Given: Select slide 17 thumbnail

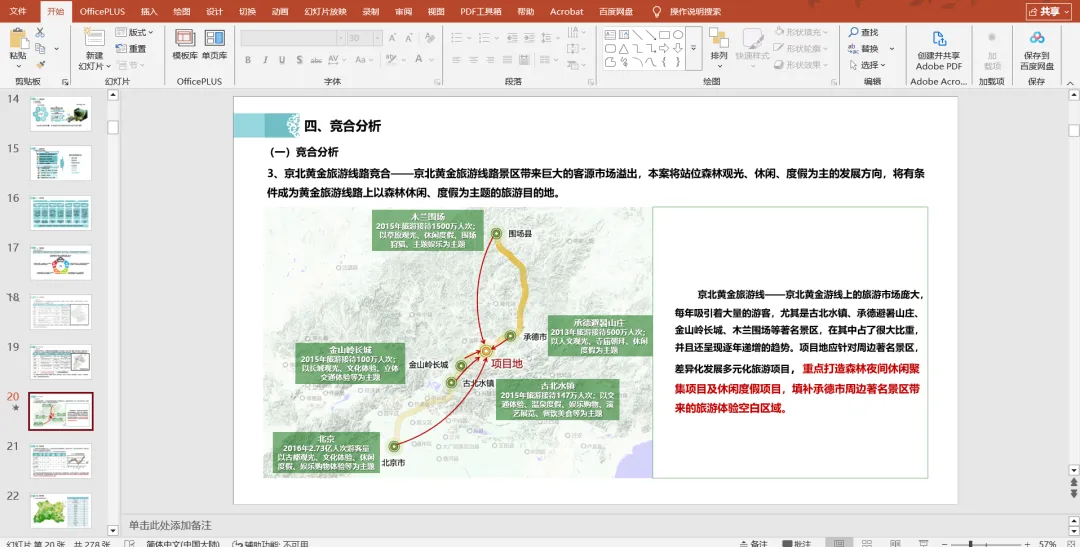Looking at the screenshot, I should coord(61,262).
